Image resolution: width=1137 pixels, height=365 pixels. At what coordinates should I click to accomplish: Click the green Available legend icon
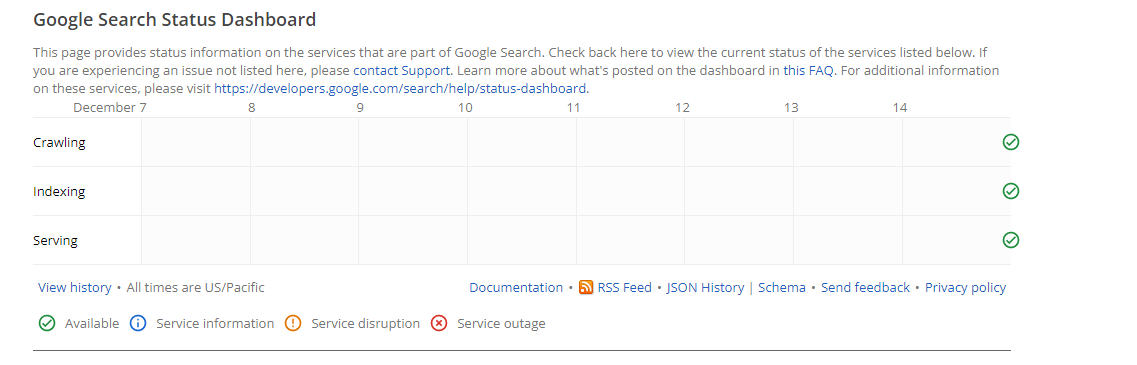tap(47, 324)
